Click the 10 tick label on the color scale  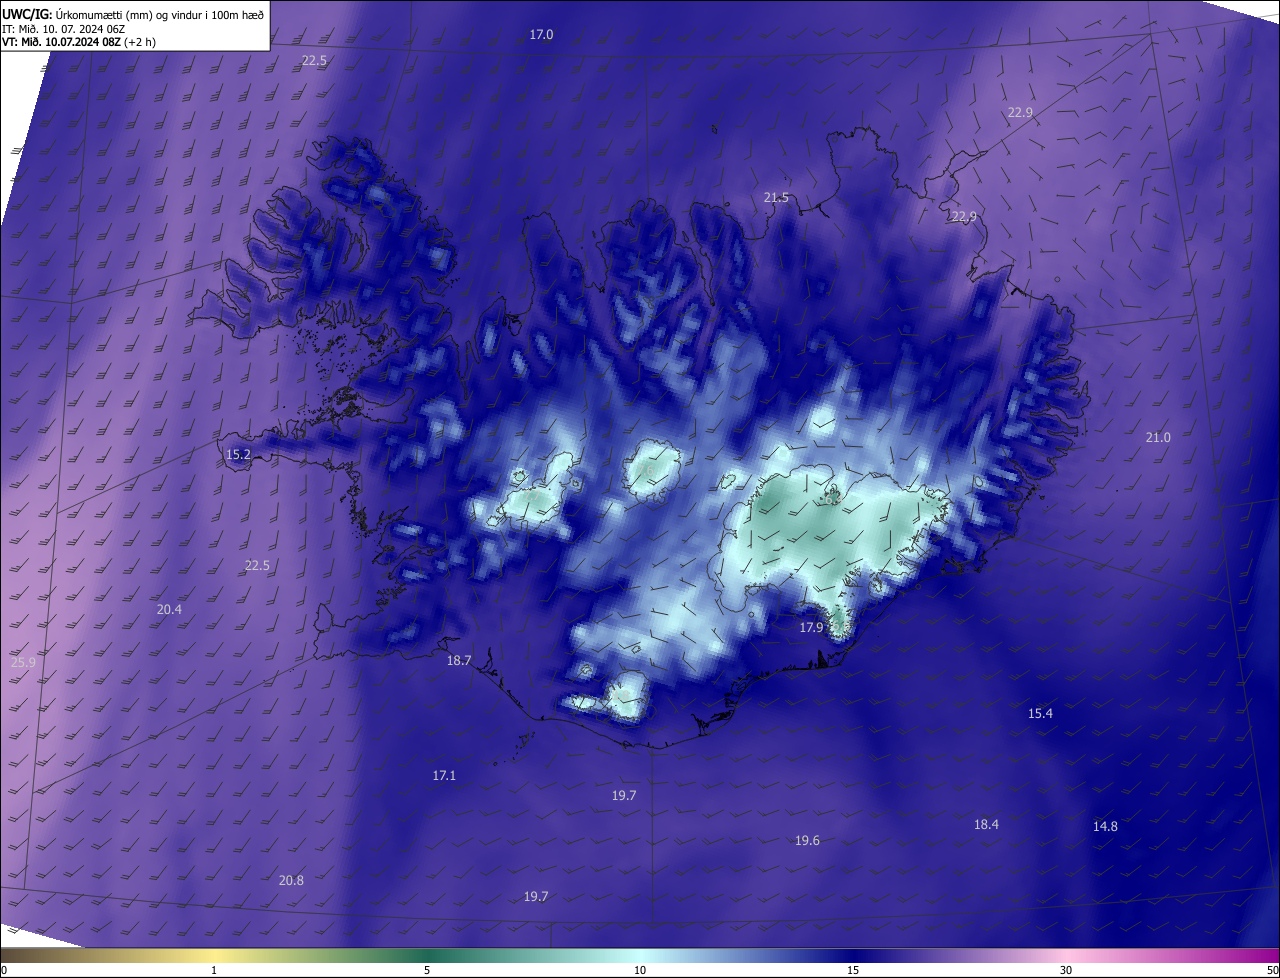tap(640, 971)
